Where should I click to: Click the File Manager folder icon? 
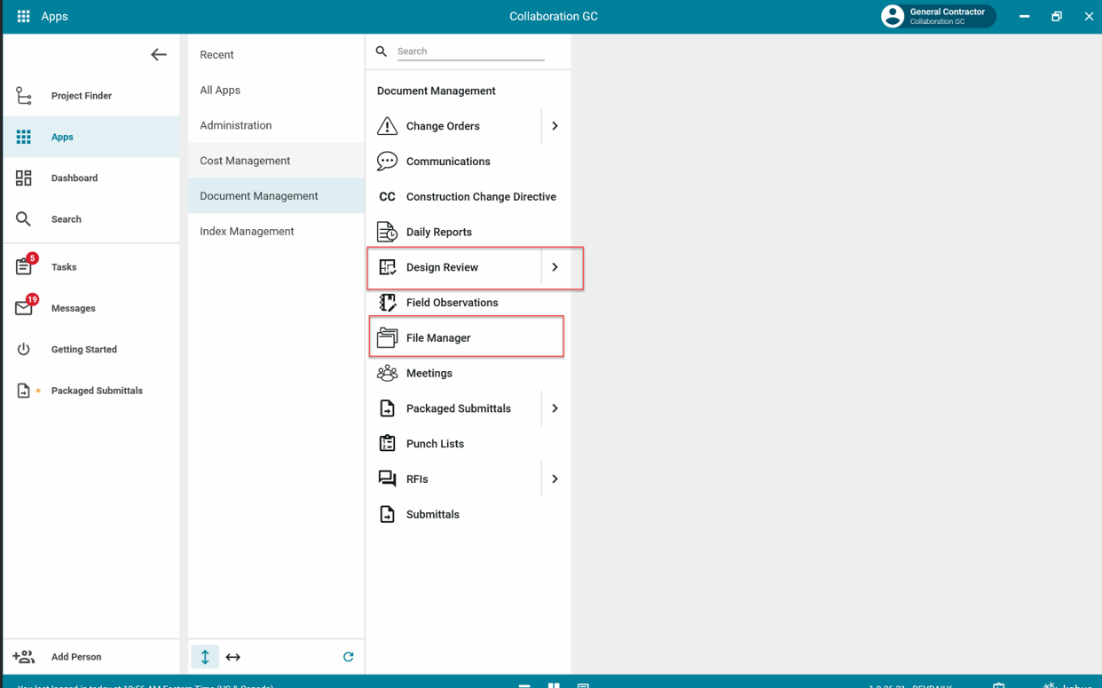point(387,338)
